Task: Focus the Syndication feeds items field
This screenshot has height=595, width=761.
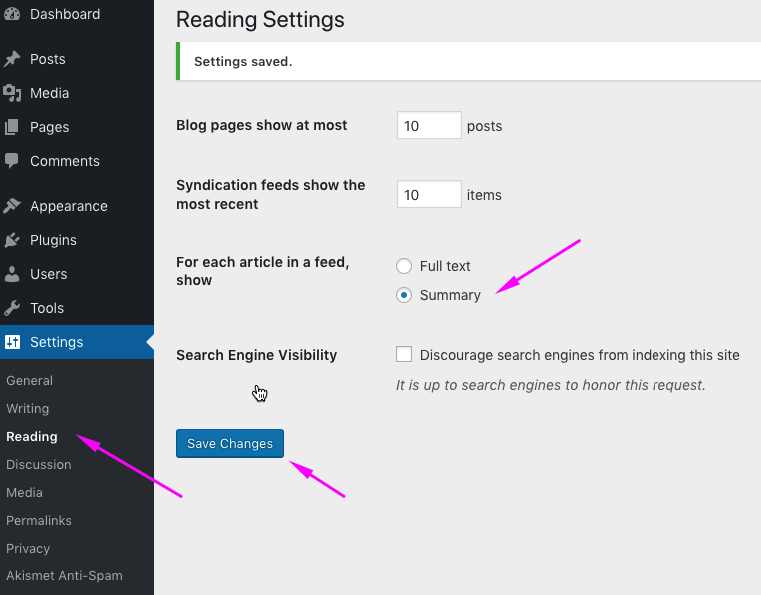Action: point(429,195)
